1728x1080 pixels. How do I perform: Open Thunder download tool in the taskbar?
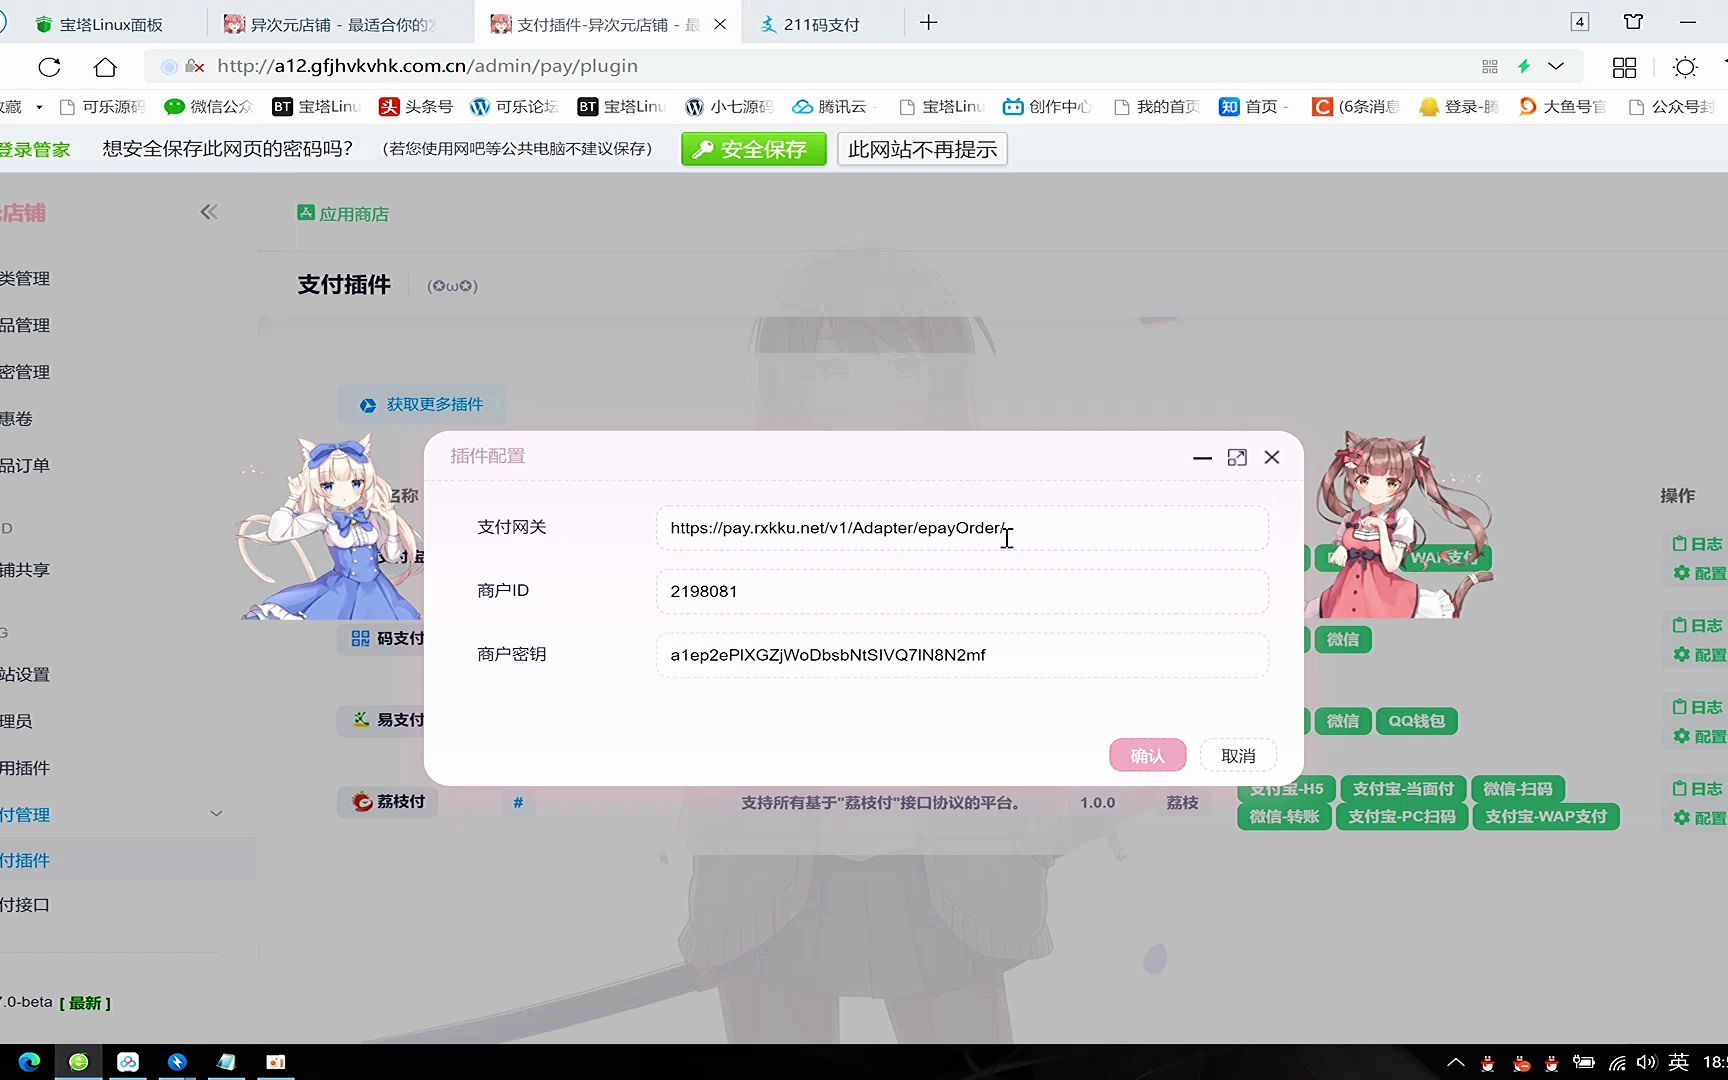tap(177, 1061)
